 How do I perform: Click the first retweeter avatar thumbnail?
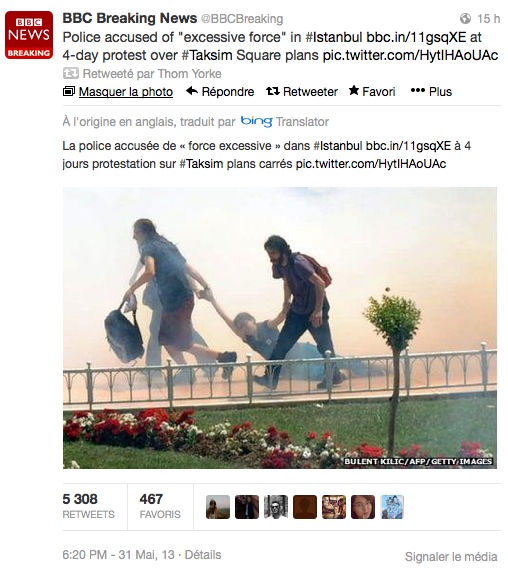(x=218, y=507)
